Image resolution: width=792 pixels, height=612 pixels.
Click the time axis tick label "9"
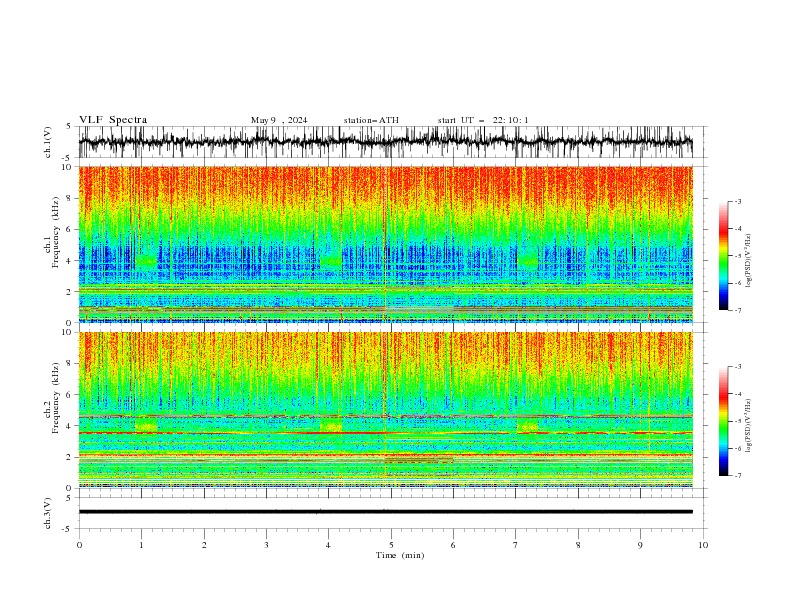[x=640, y=545]
